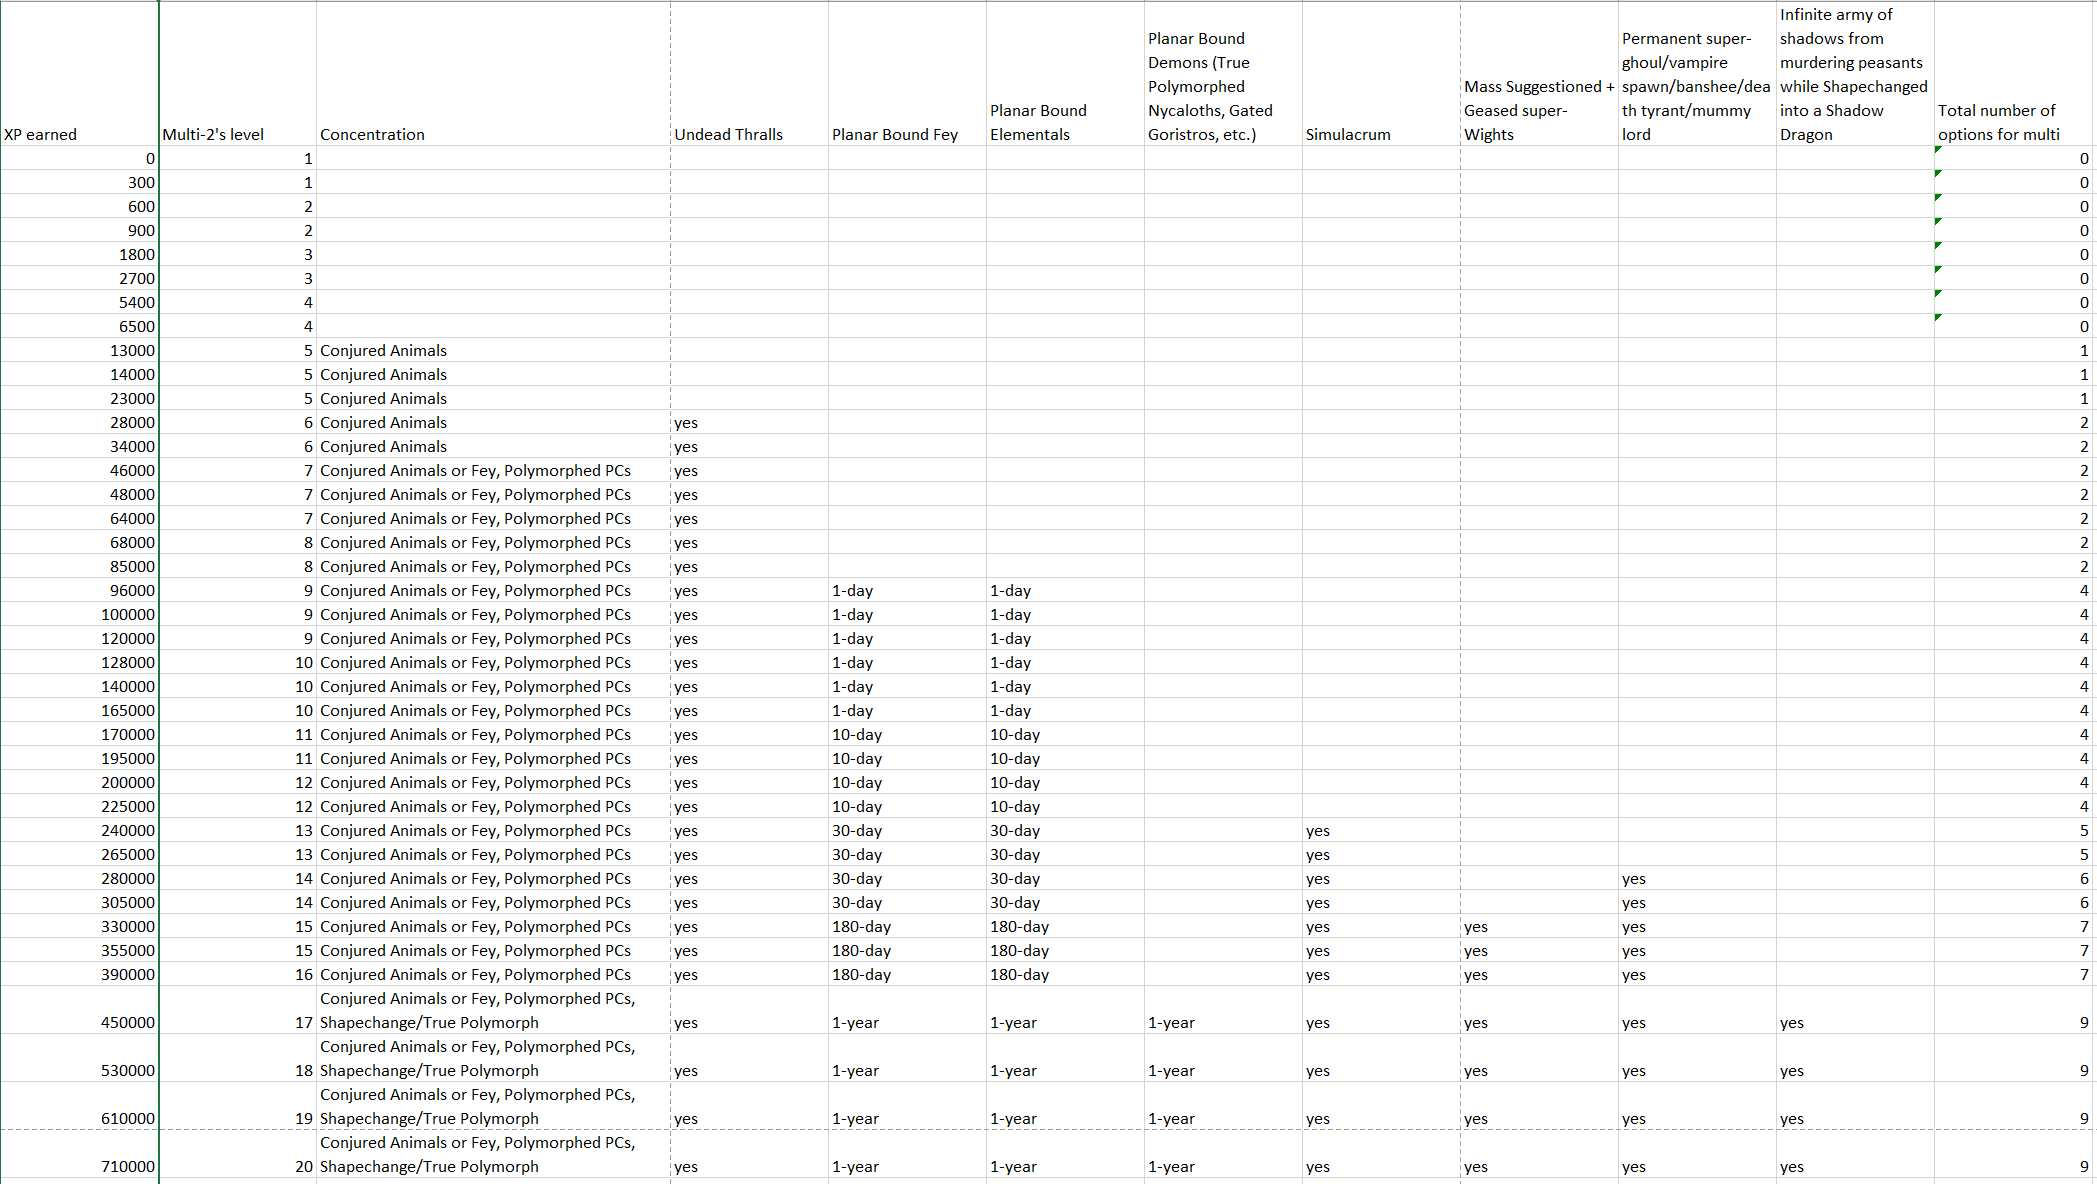The image size is (2097, 1184).
Task: Click the XP value 710000 cell
Action: coord(79,1154)
